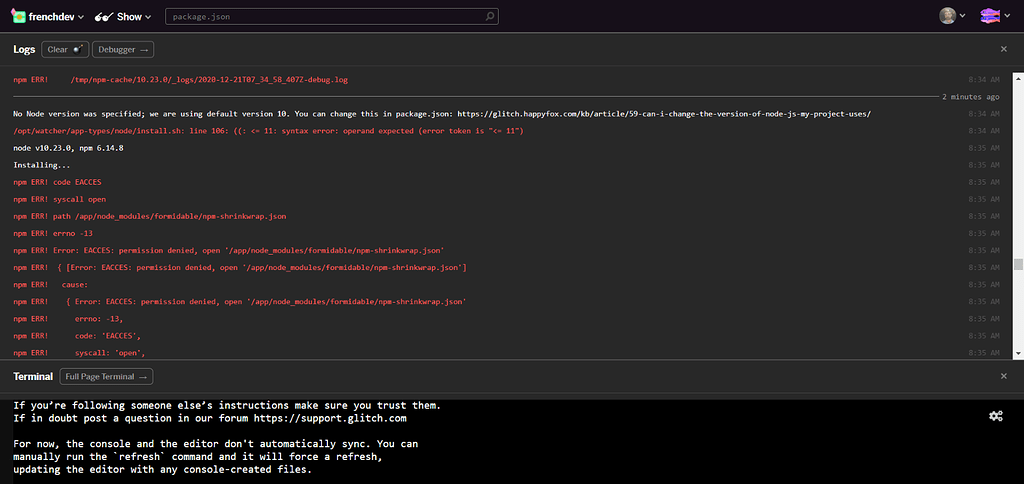Open the Debugger button
This screenshot has width=1024, height=484.
point(123,50)
